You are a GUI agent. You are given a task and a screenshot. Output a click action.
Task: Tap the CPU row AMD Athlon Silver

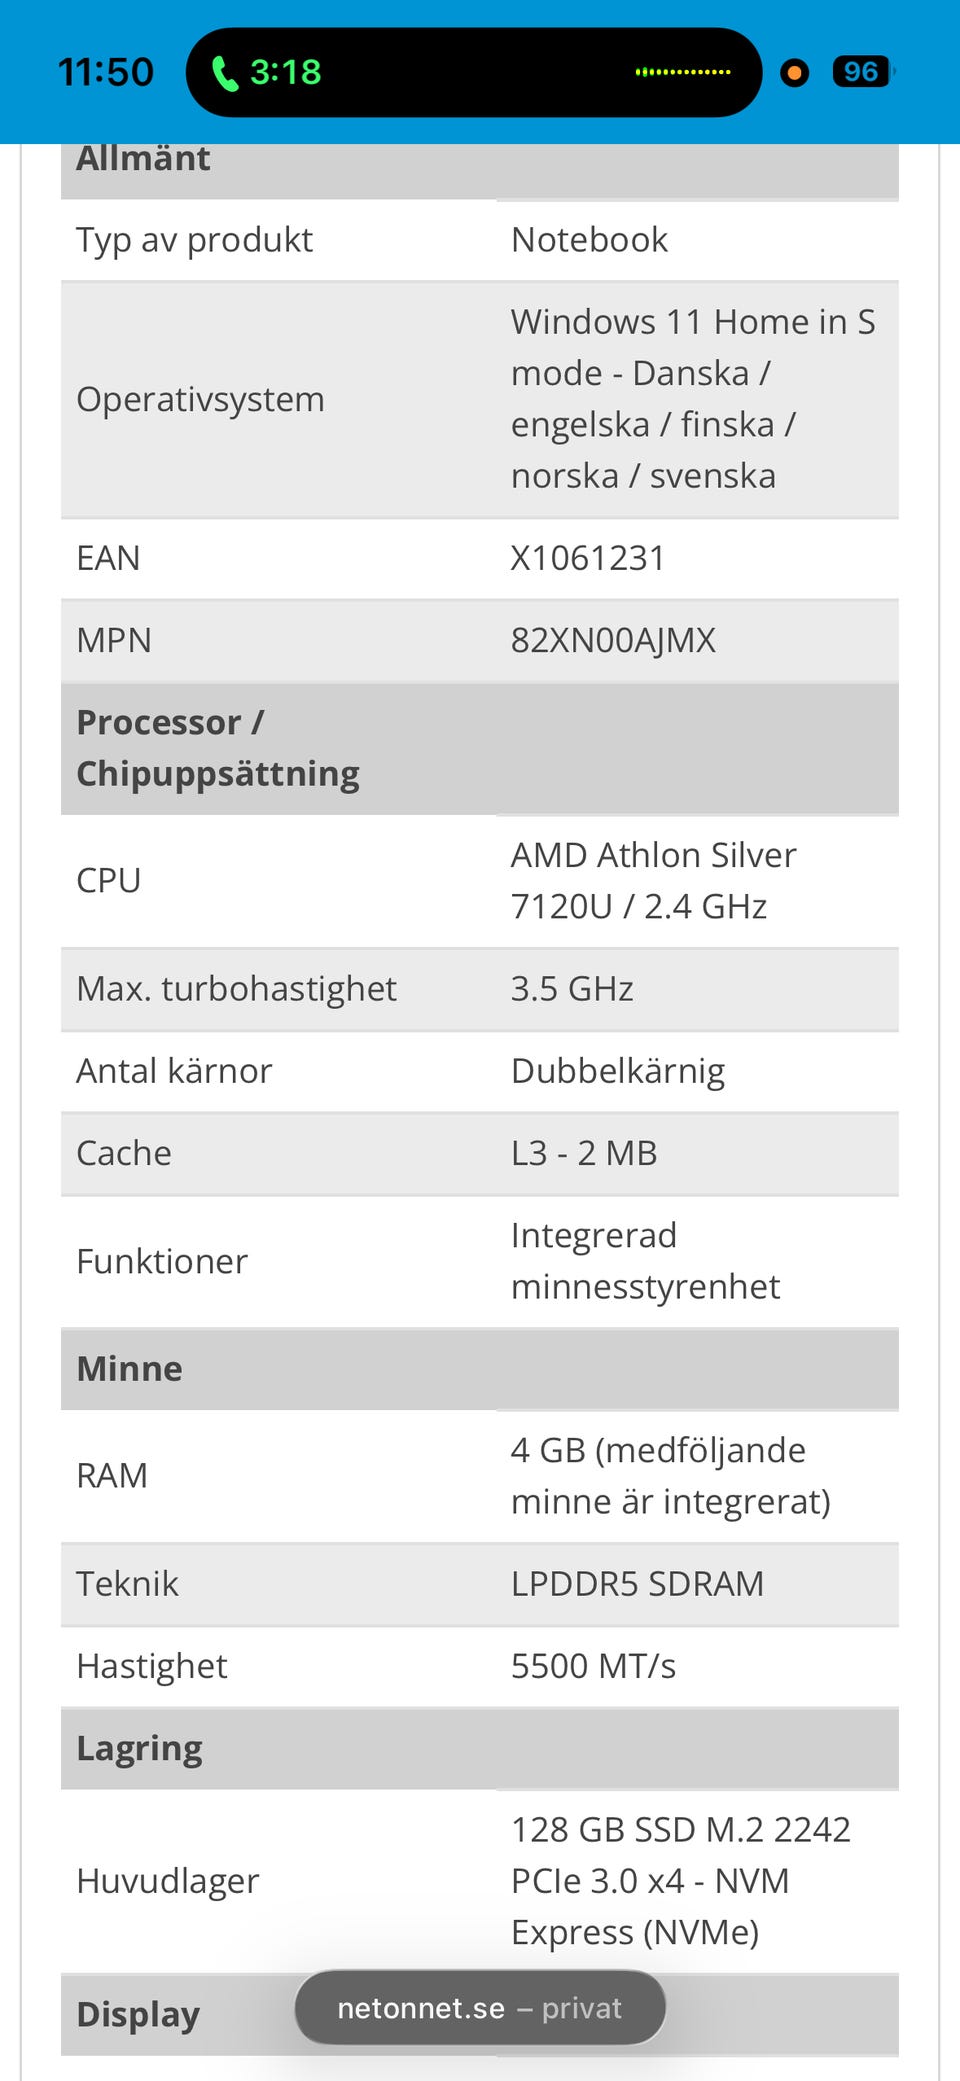coord(480,881)
